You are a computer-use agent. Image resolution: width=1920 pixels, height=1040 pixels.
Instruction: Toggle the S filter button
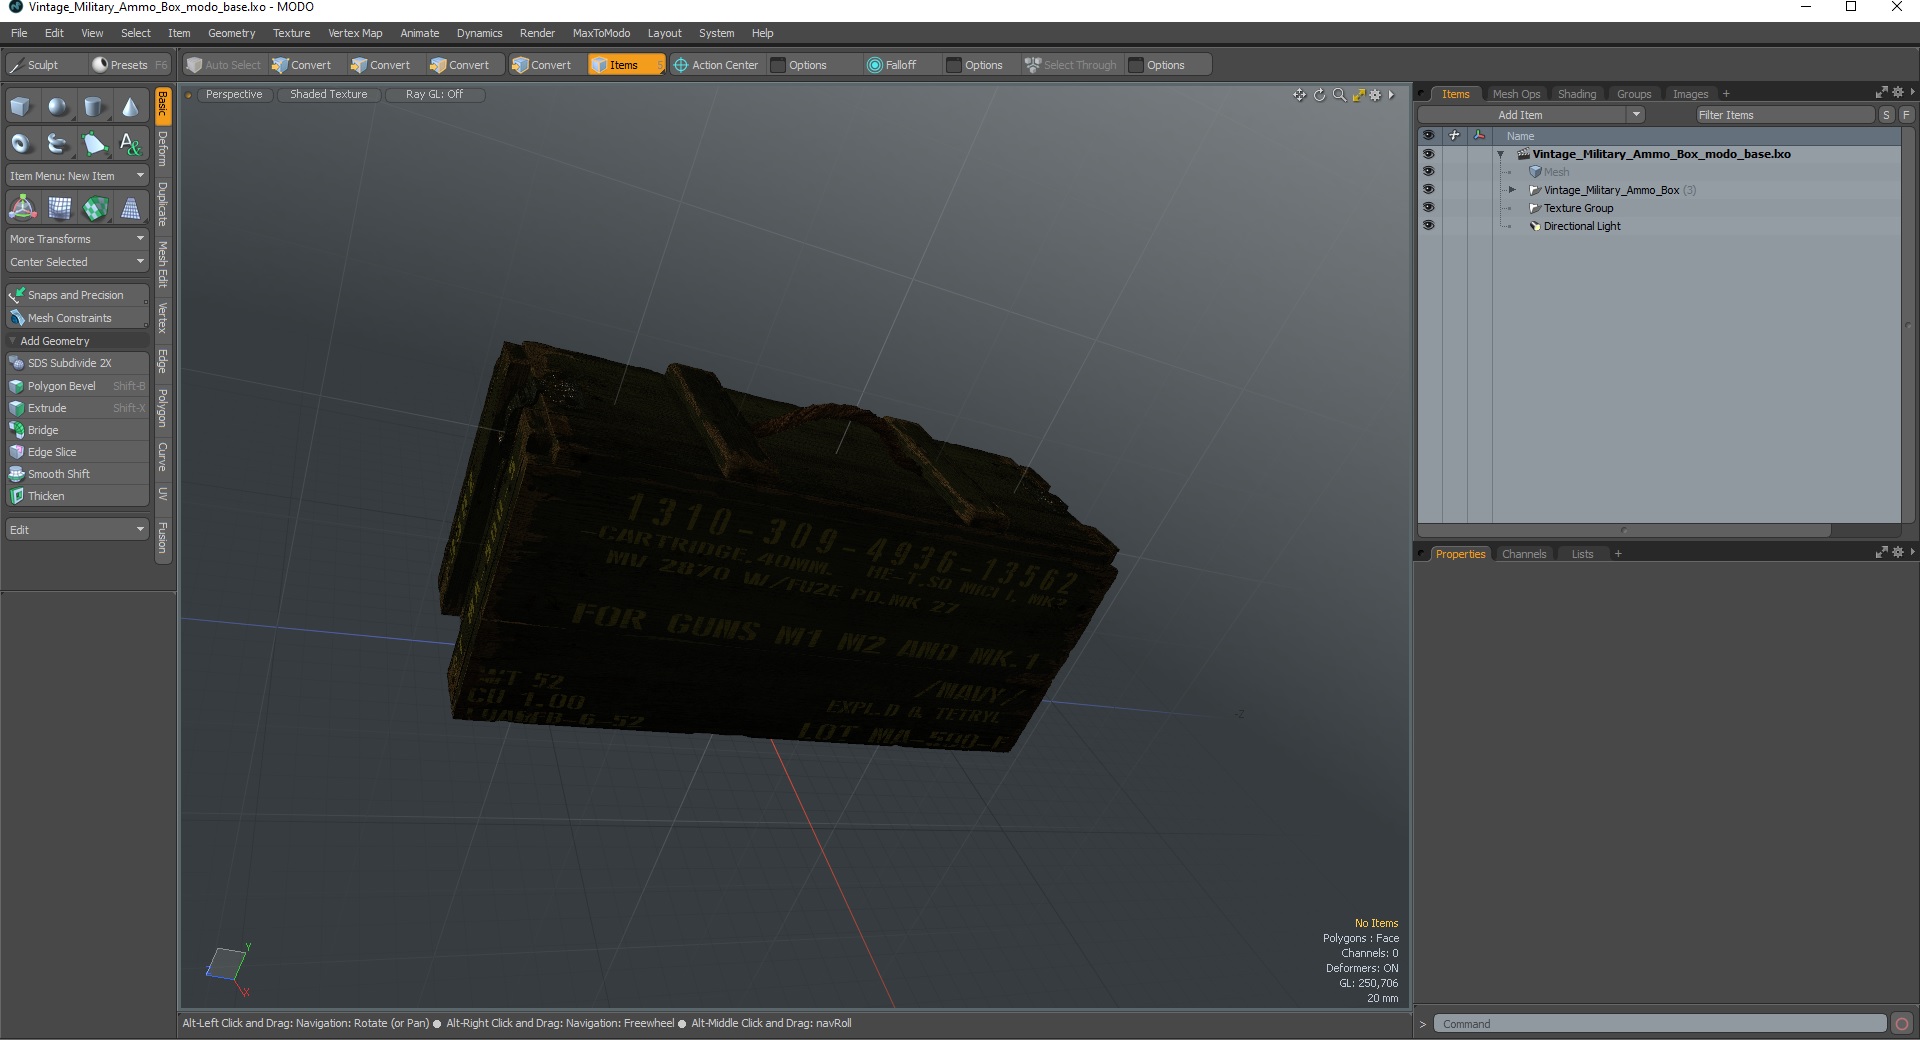pyautogui.click(x=1886, y=115)
